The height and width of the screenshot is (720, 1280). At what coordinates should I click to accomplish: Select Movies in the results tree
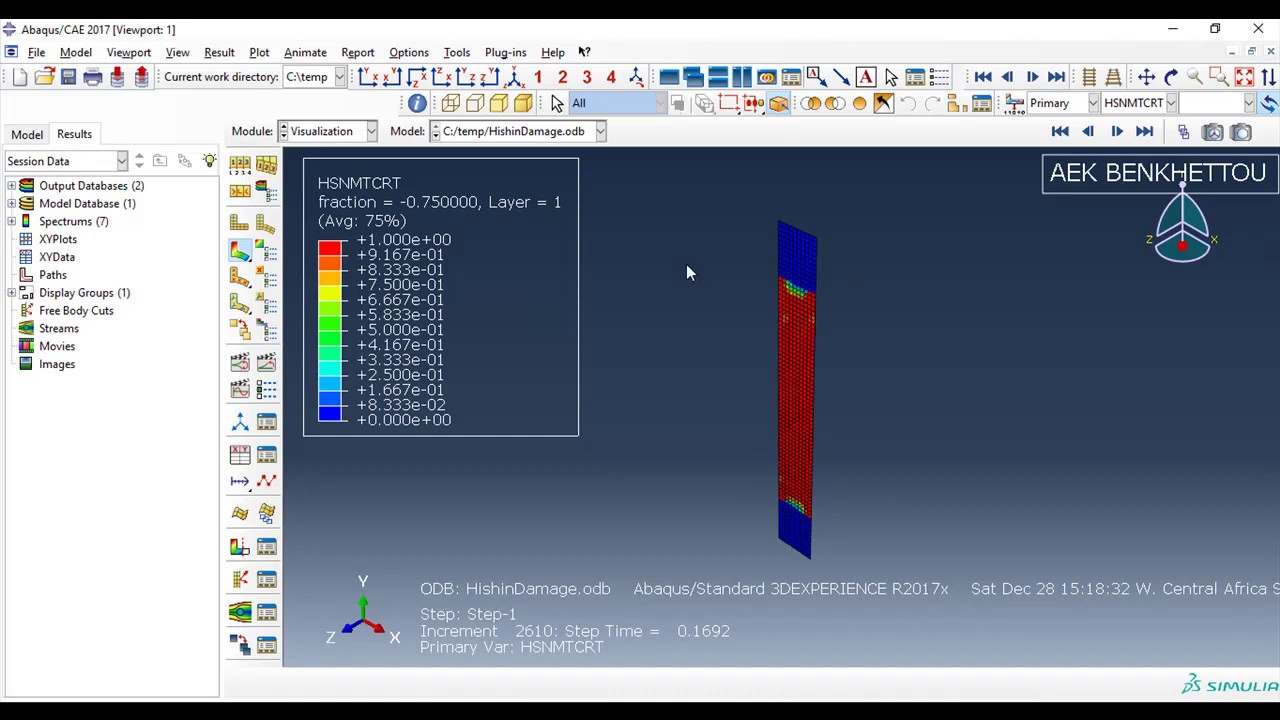coord(57,346)
